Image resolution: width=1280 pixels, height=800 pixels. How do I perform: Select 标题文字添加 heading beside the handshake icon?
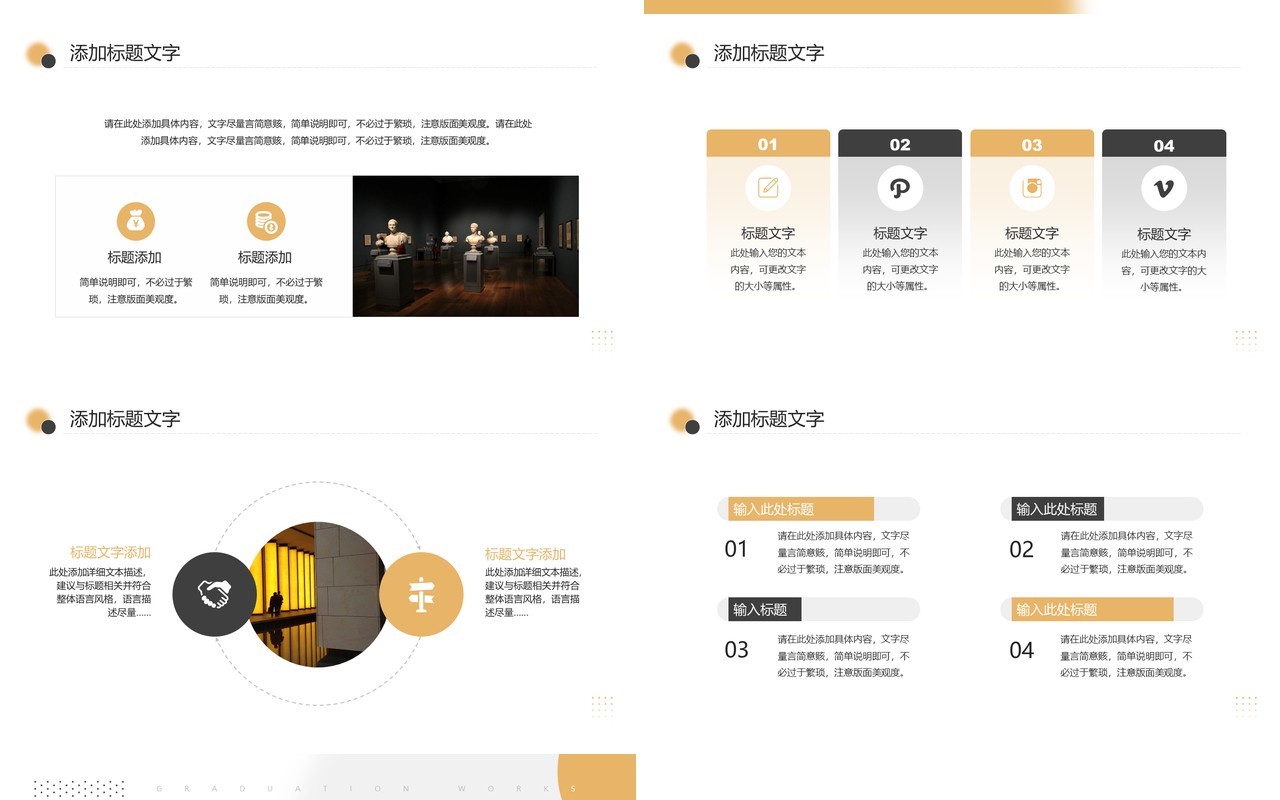coord(110,552)
